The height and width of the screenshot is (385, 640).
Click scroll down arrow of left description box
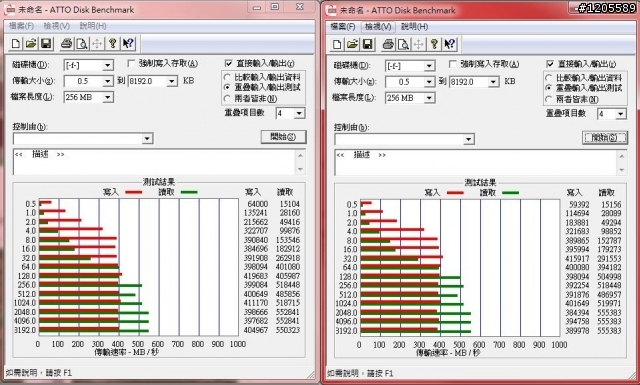click(300, 169)
